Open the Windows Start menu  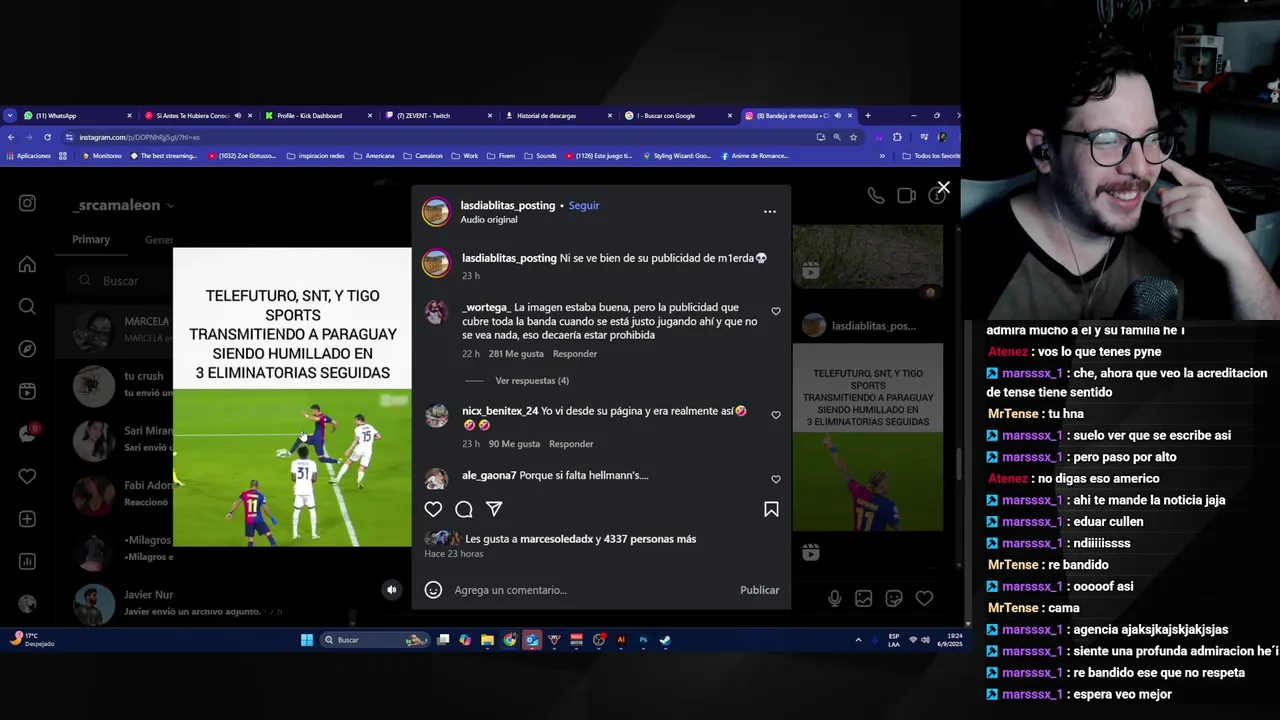pyautogui.click(x=307, y=640)
